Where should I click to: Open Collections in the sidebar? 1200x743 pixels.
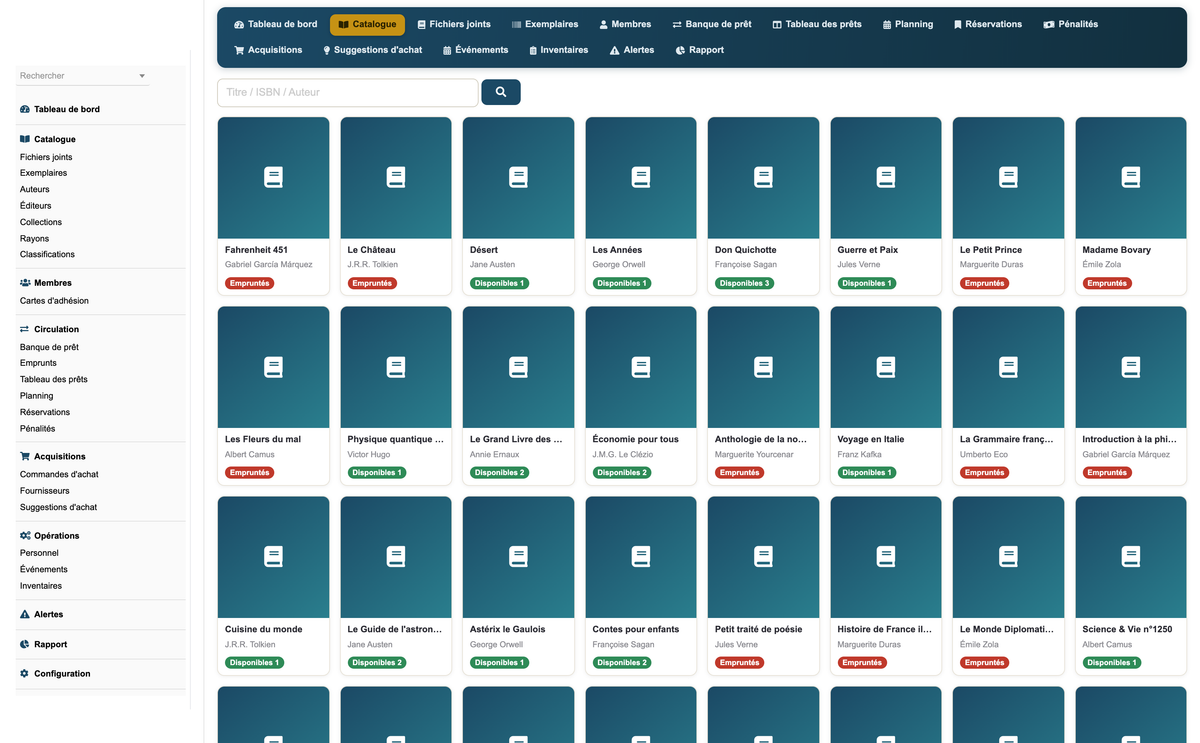(x=41, y=222)
